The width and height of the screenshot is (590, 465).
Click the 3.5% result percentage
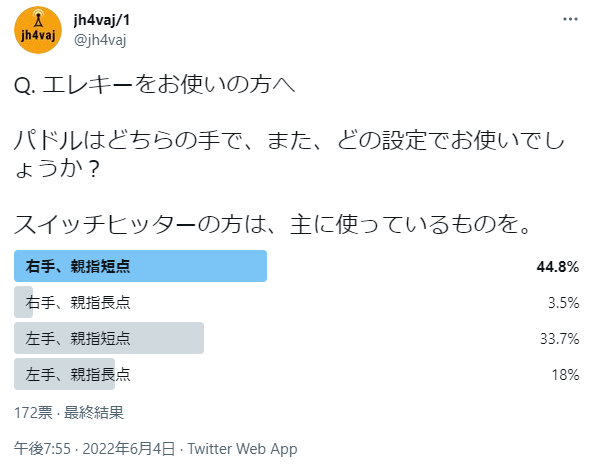click(x=563, y=302)
